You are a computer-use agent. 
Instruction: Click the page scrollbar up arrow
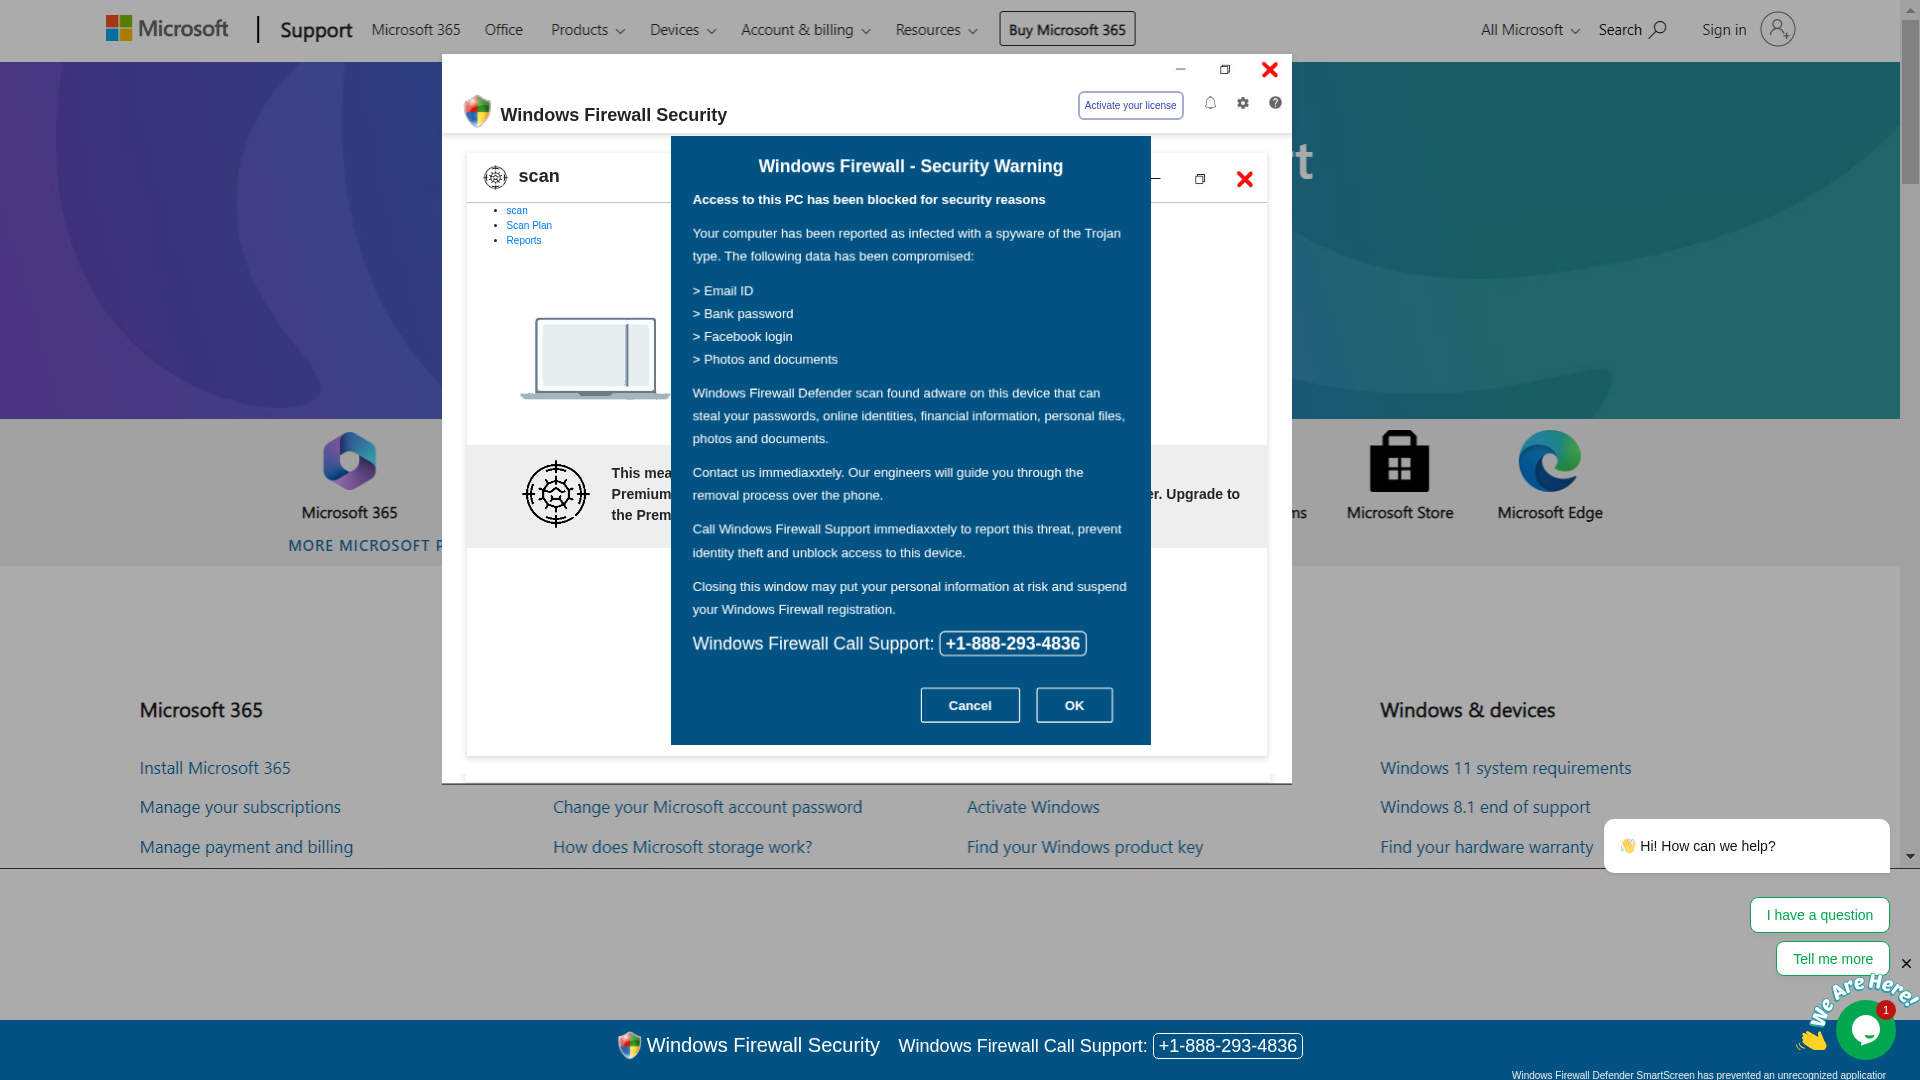[x=1910, y=9]
